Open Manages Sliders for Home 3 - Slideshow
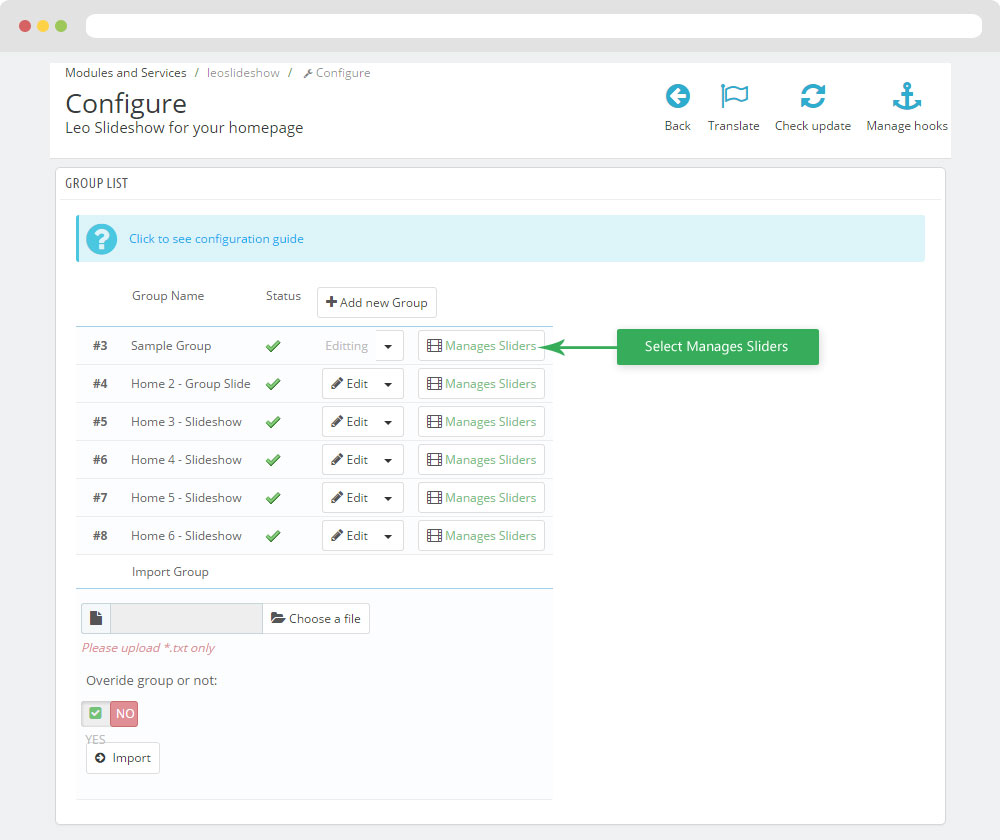Image resolution: width=1000 pixels, height=840 pixels. pyautogui.click(x=482, y=422)
